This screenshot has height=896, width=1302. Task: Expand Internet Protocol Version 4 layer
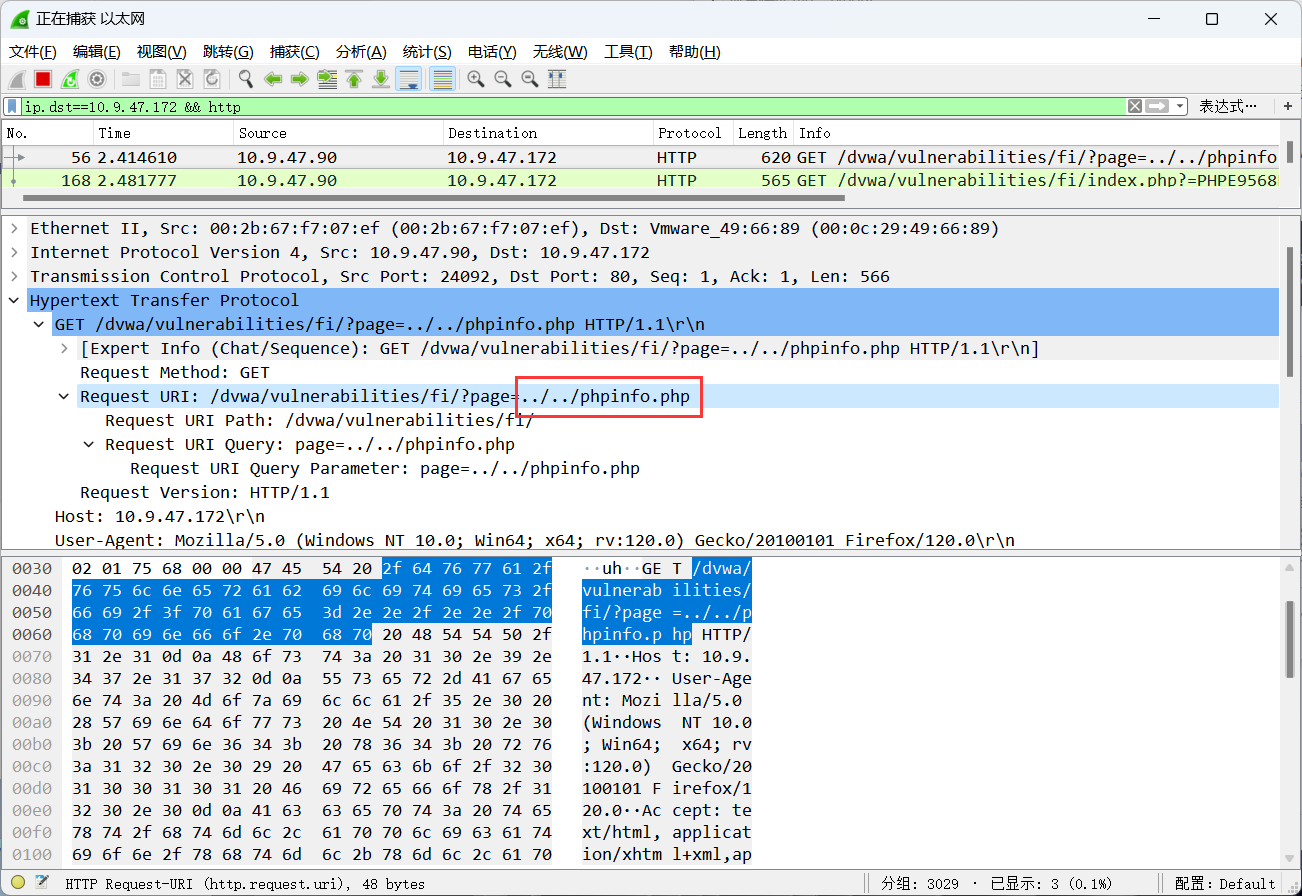14,252
